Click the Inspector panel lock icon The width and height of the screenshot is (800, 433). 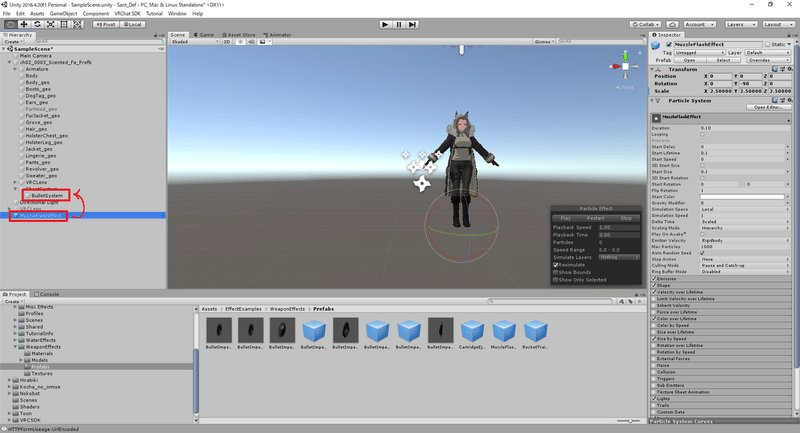789,35
